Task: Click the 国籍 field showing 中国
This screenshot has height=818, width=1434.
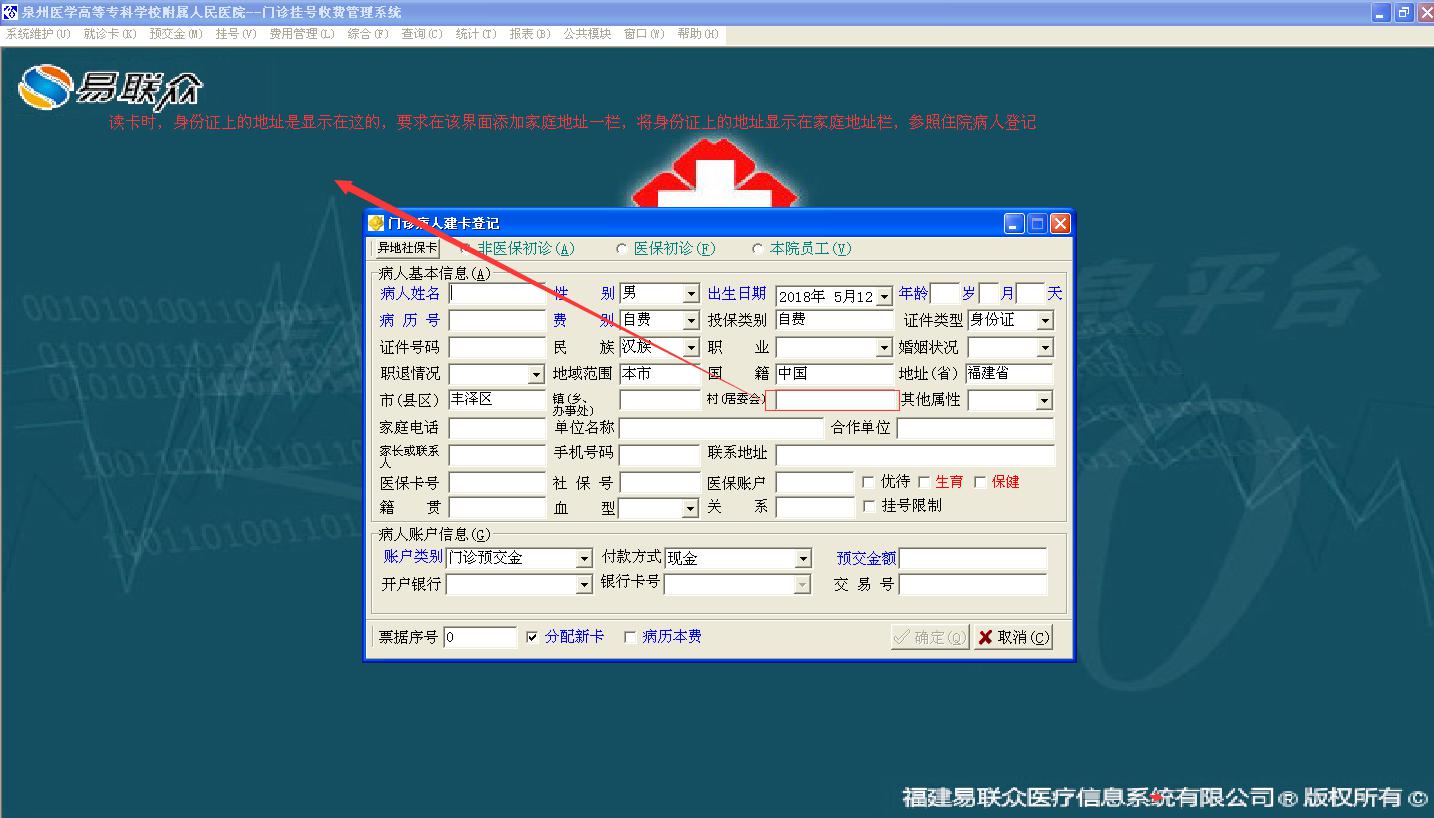Action: click(x=835, y=374)
